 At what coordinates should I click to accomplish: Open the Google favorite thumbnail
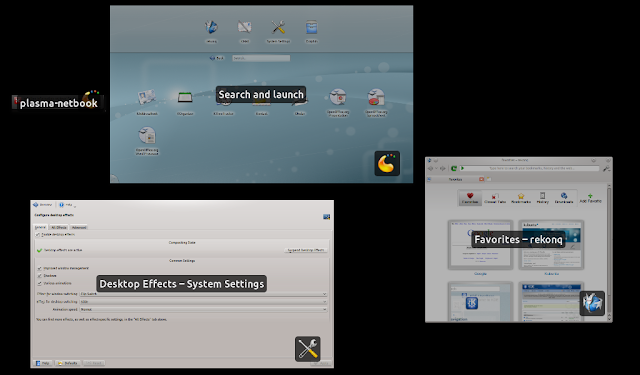coord(480,244)
